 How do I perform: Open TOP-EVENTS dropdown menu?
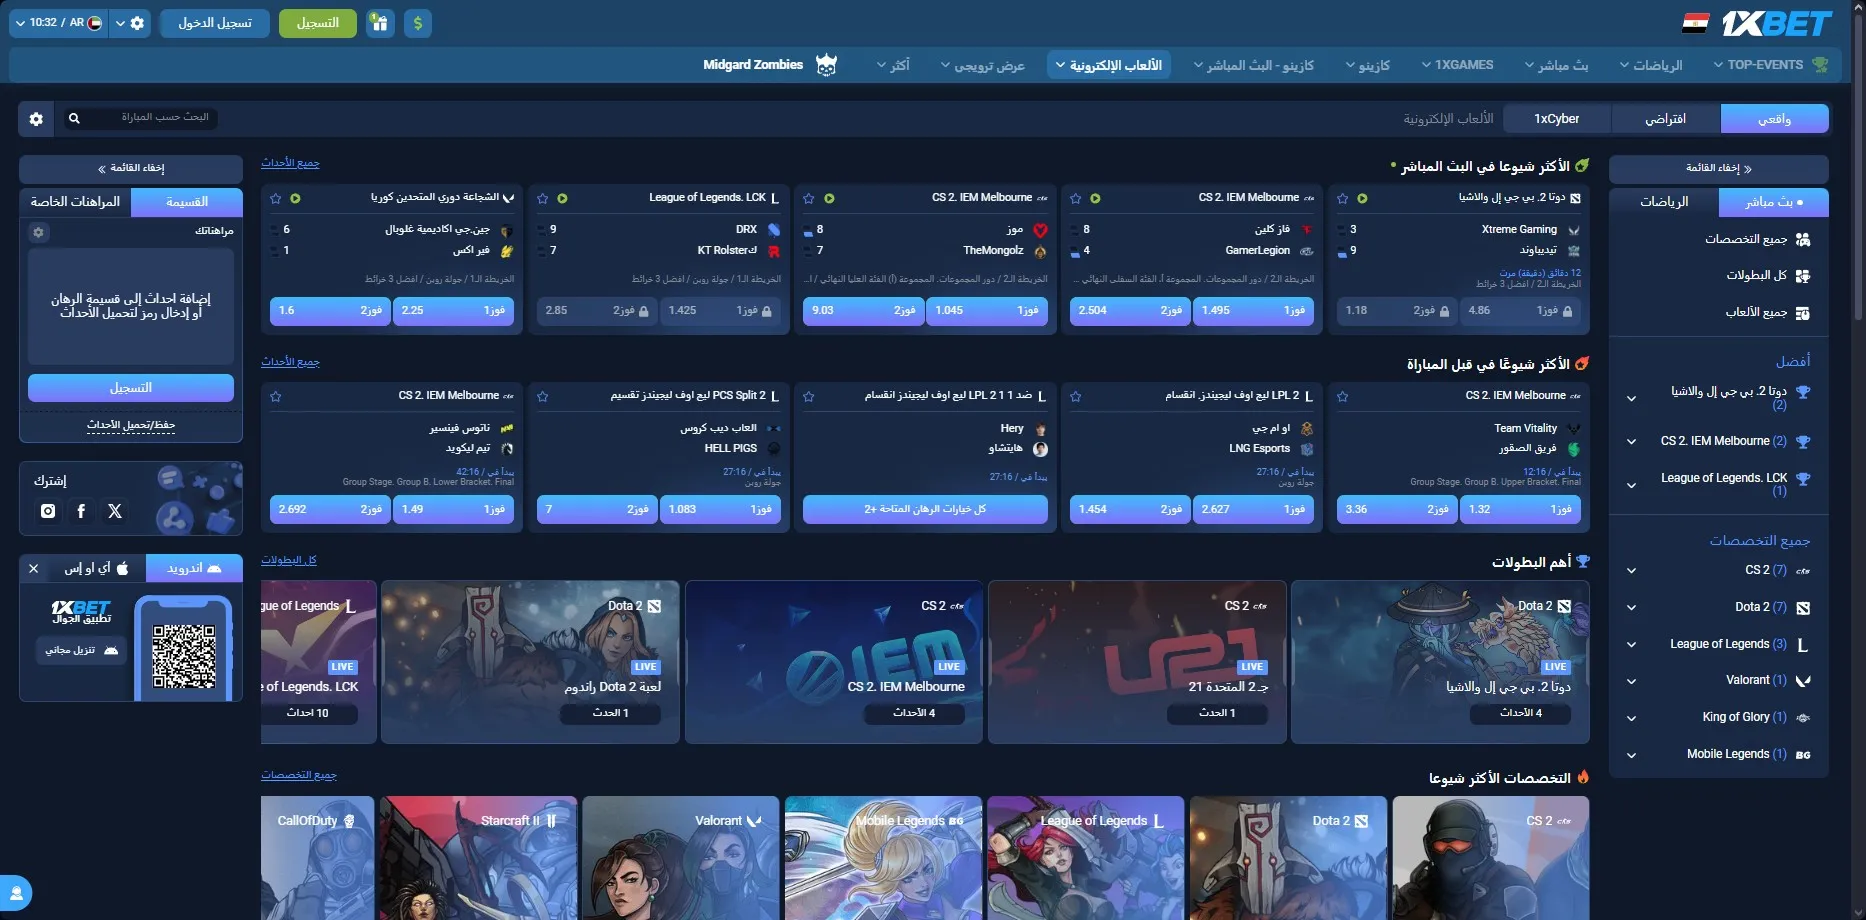click(1771, 65)
